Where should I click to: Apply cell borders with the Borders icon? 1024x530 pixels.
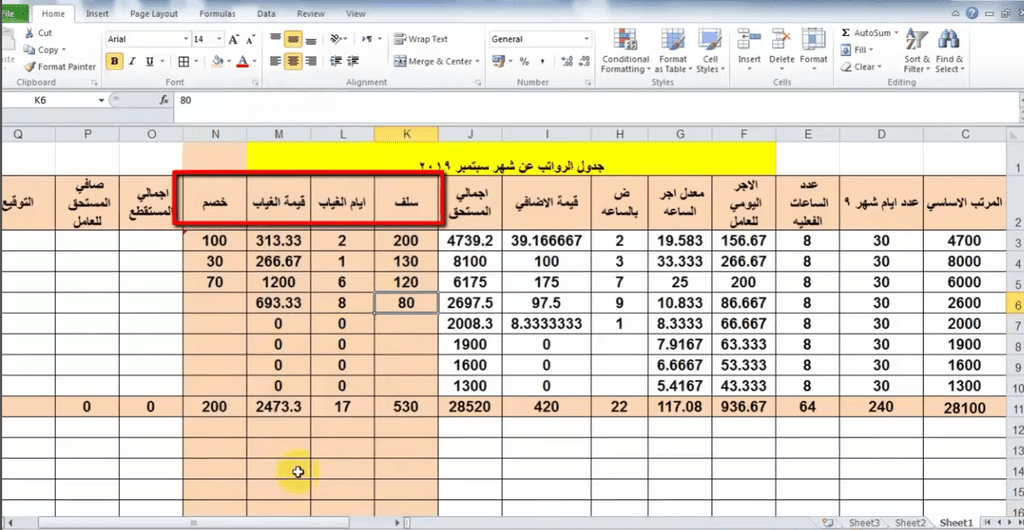point(184,61)
